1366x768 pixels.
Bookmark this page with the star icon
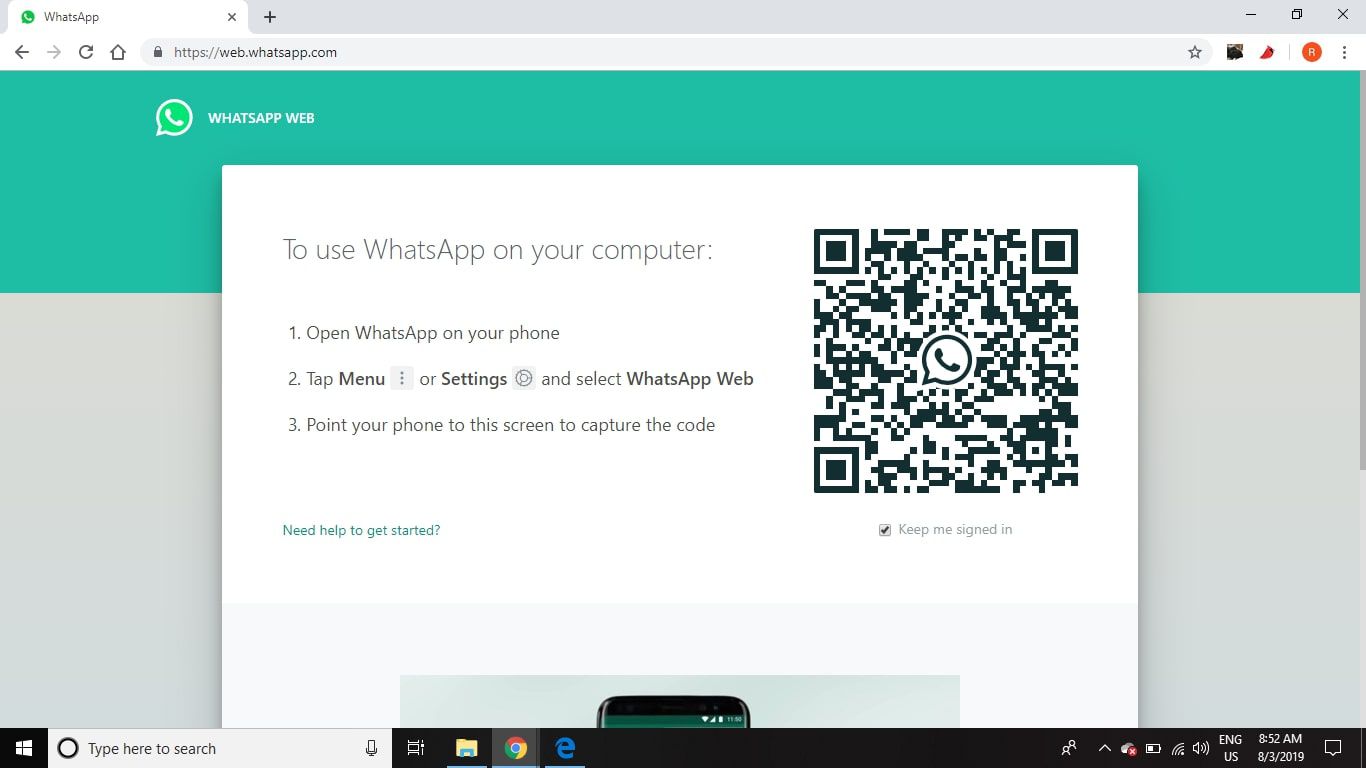coord(1194,52)
